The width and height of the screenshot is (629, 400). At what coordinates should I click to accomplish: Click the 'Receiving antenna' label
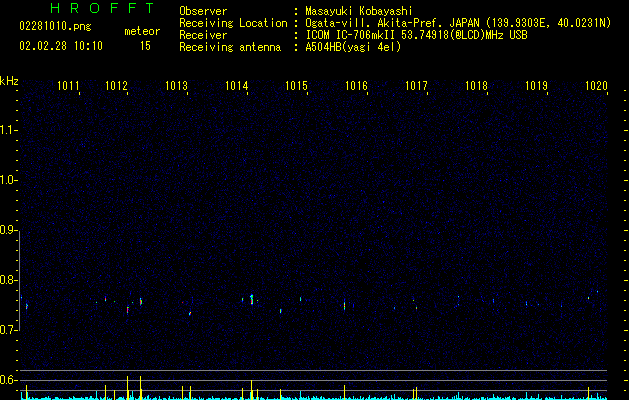click(230, 47)
